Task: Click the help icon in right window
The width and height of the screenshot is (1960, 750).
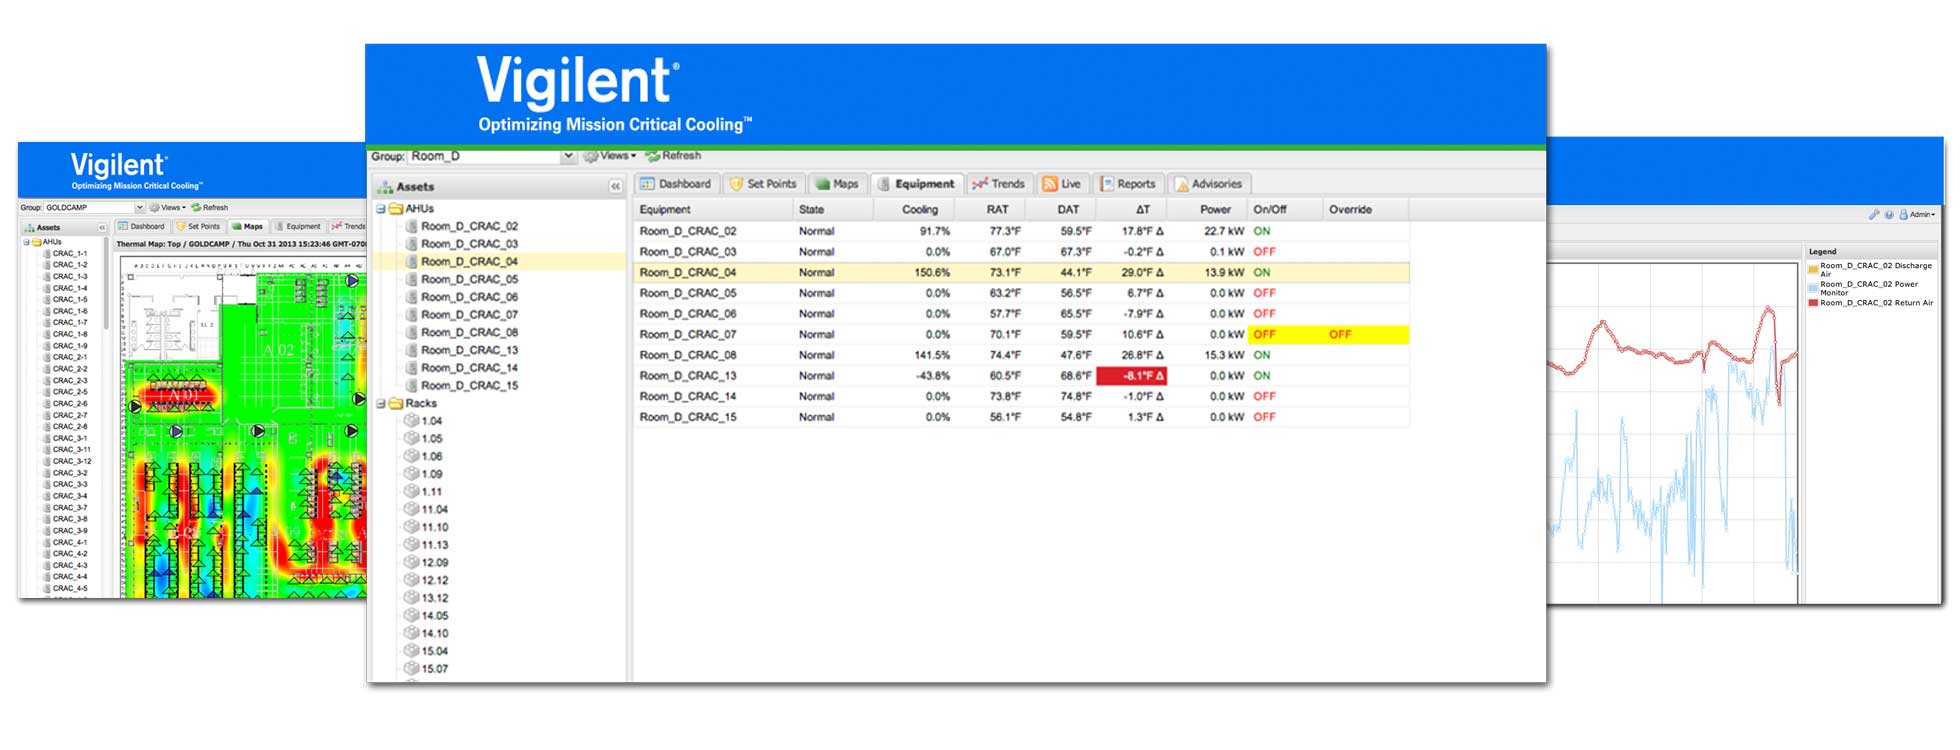Action: (x=1889, y=214)
